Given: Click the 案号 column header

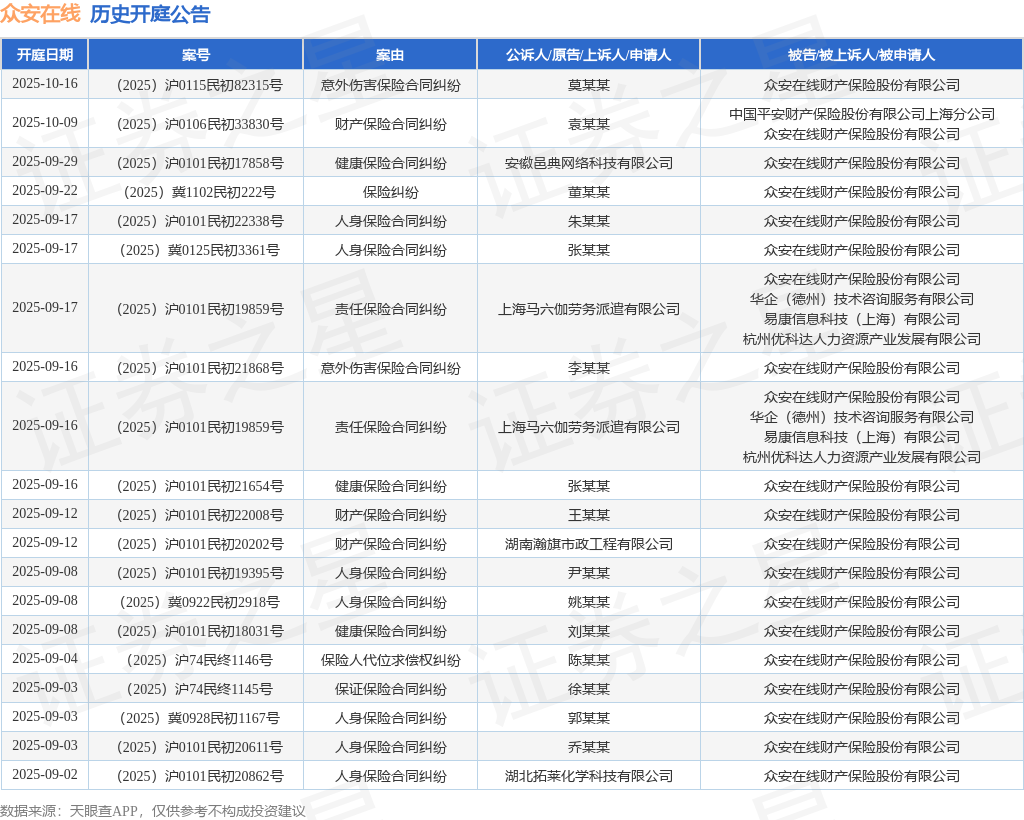Looking at the screenshot, I should pyautogui.click(x=195, y=55).
